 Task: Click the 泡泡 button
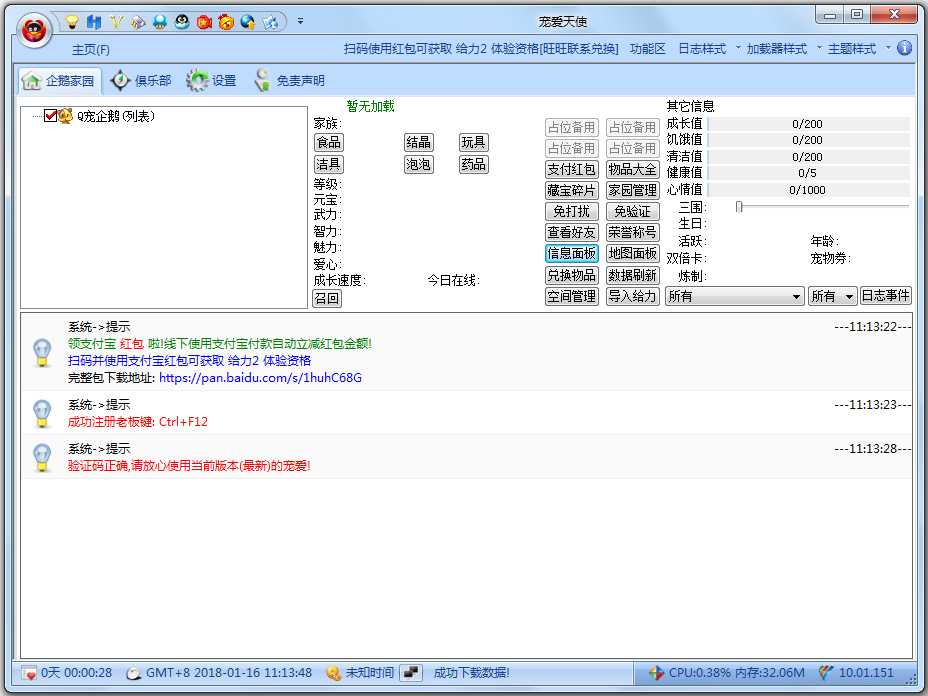(x=418, y=164)
